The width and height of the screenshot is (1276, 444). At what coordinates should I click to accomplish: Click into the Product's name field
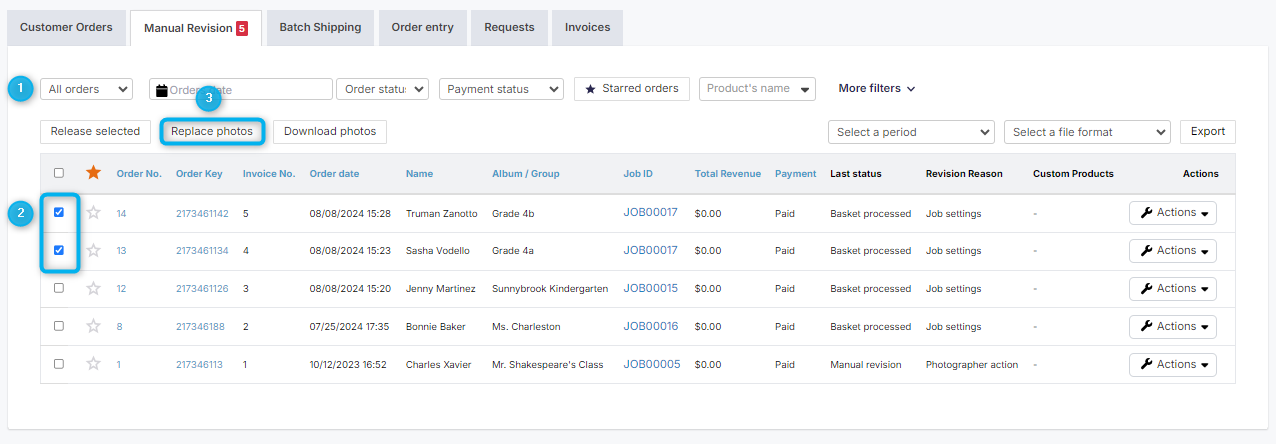pos(757,89)
